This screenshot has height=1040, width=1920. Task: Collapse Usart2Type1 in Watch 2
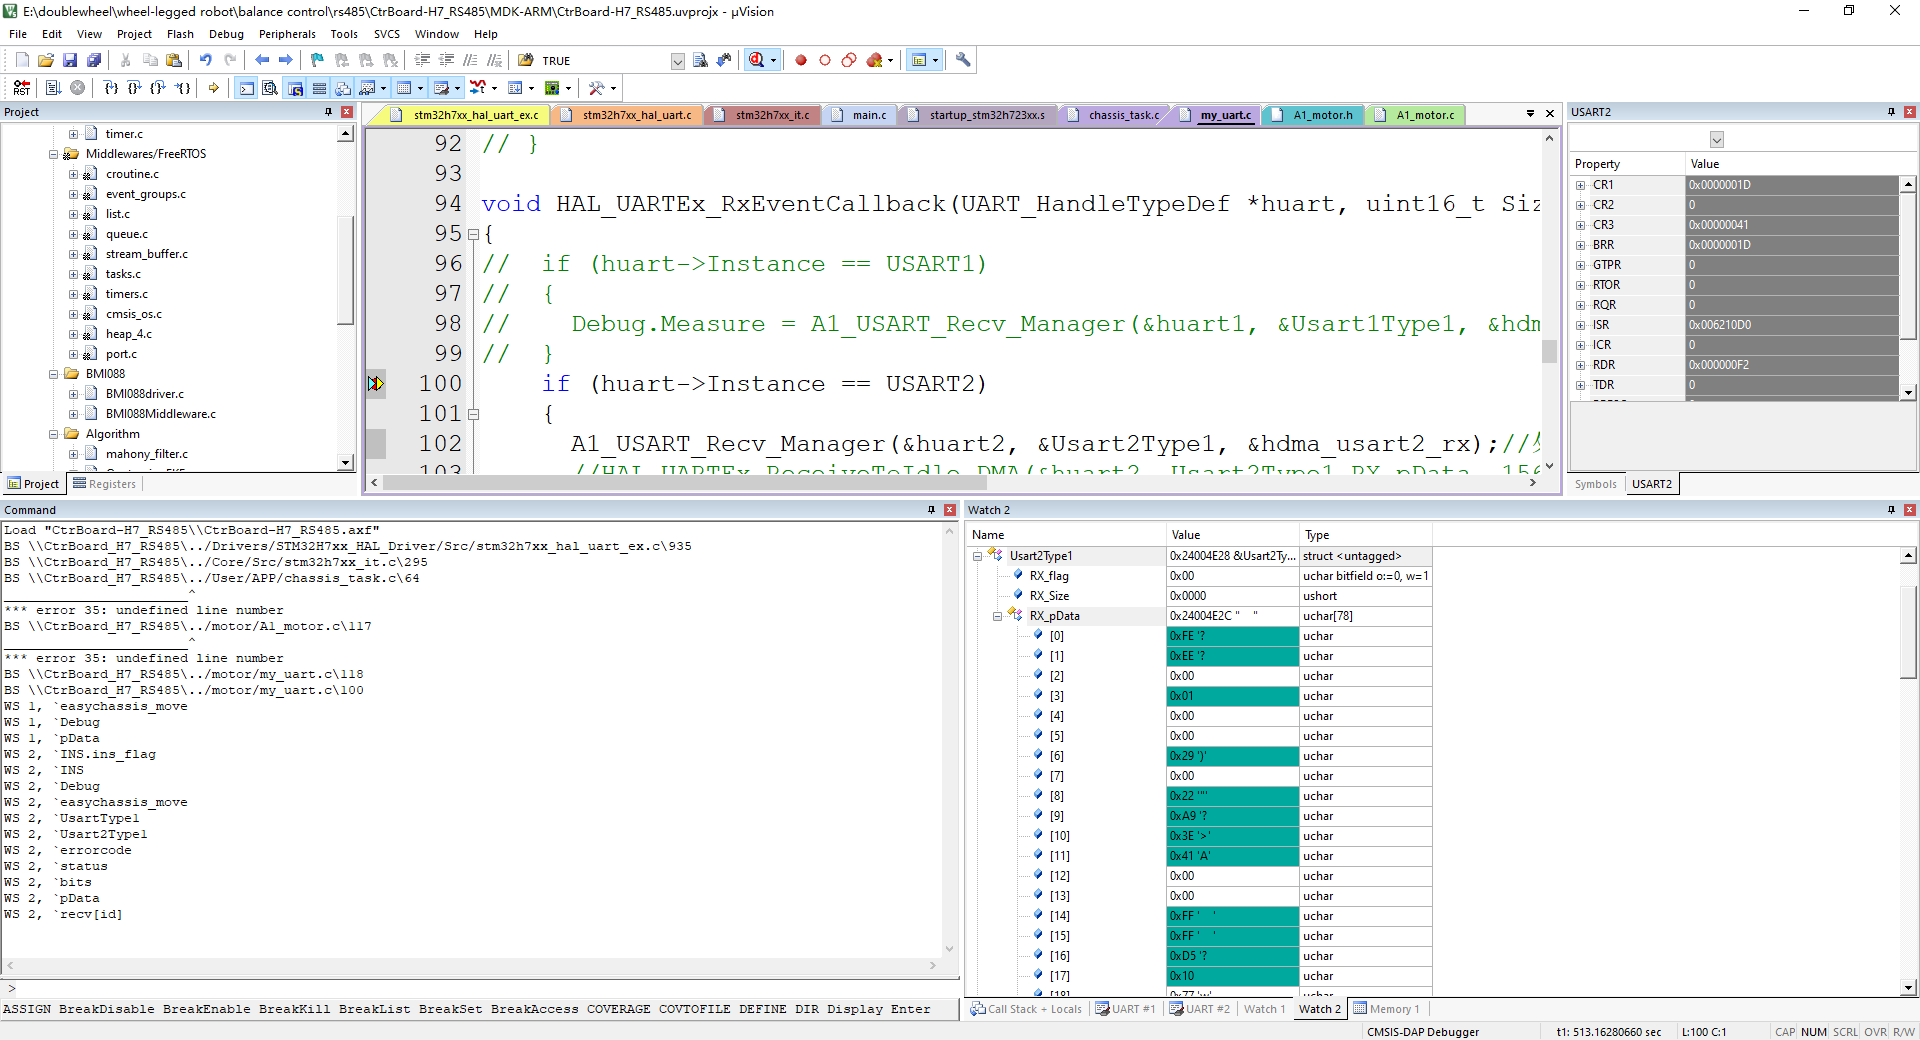coord(977,556)
